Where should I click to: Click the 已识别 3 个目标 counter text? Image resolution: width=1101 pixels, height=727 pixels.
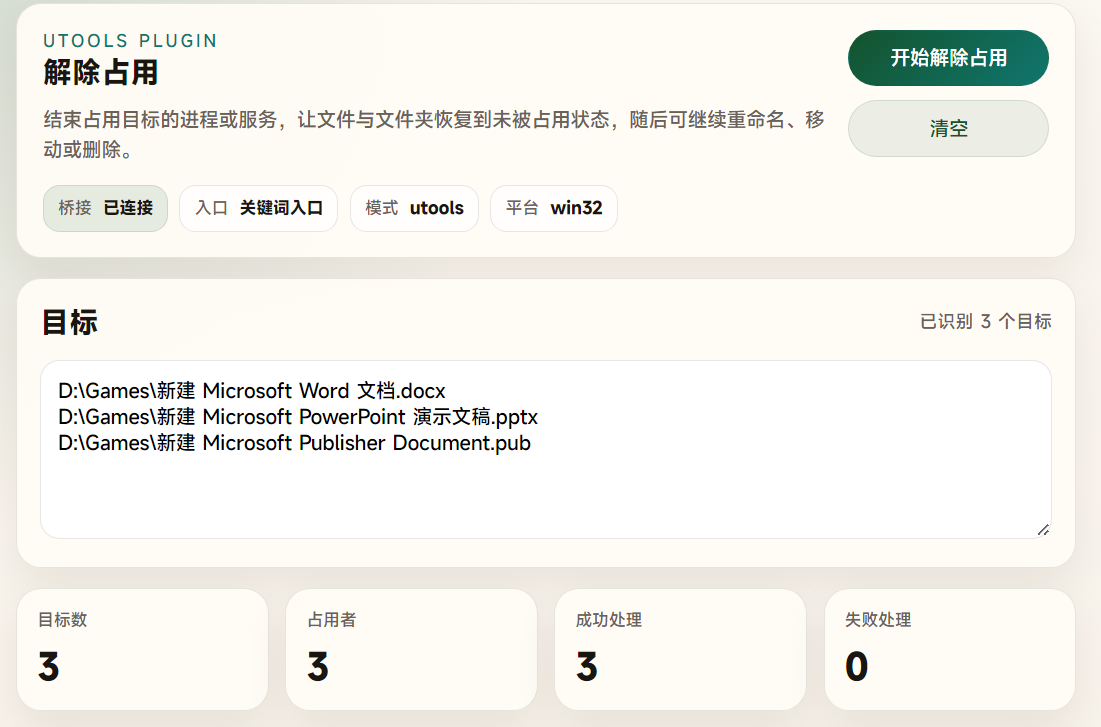tap(985, 321)
